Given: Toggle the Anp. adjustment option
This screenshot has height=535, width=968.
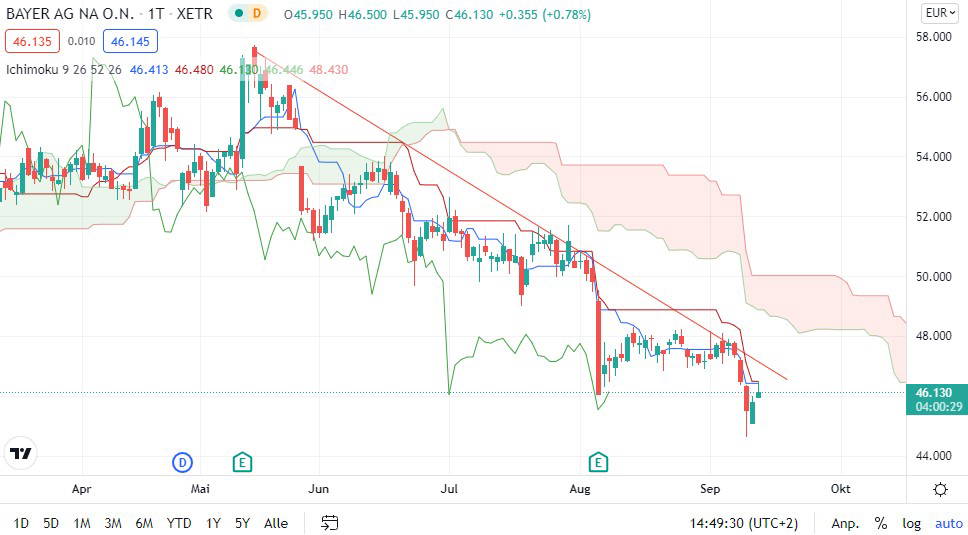Looking at the screenshot, I should (x=845, y=523).
